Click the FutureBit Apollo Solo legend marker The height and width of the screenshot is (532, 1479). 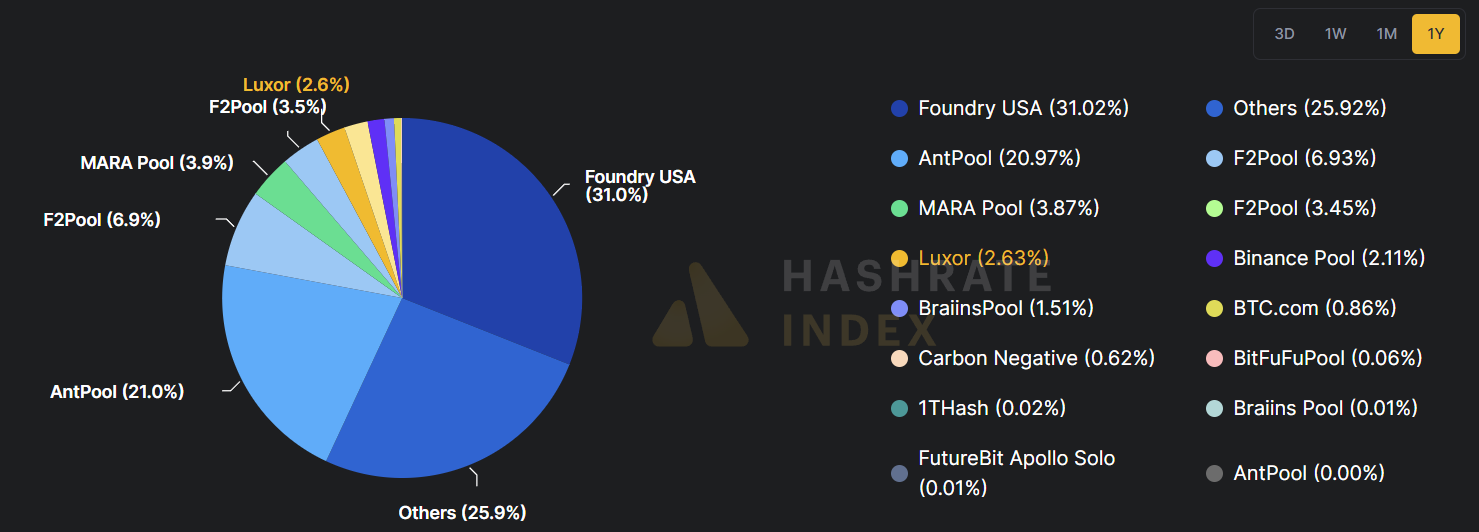tap(899, 473)
